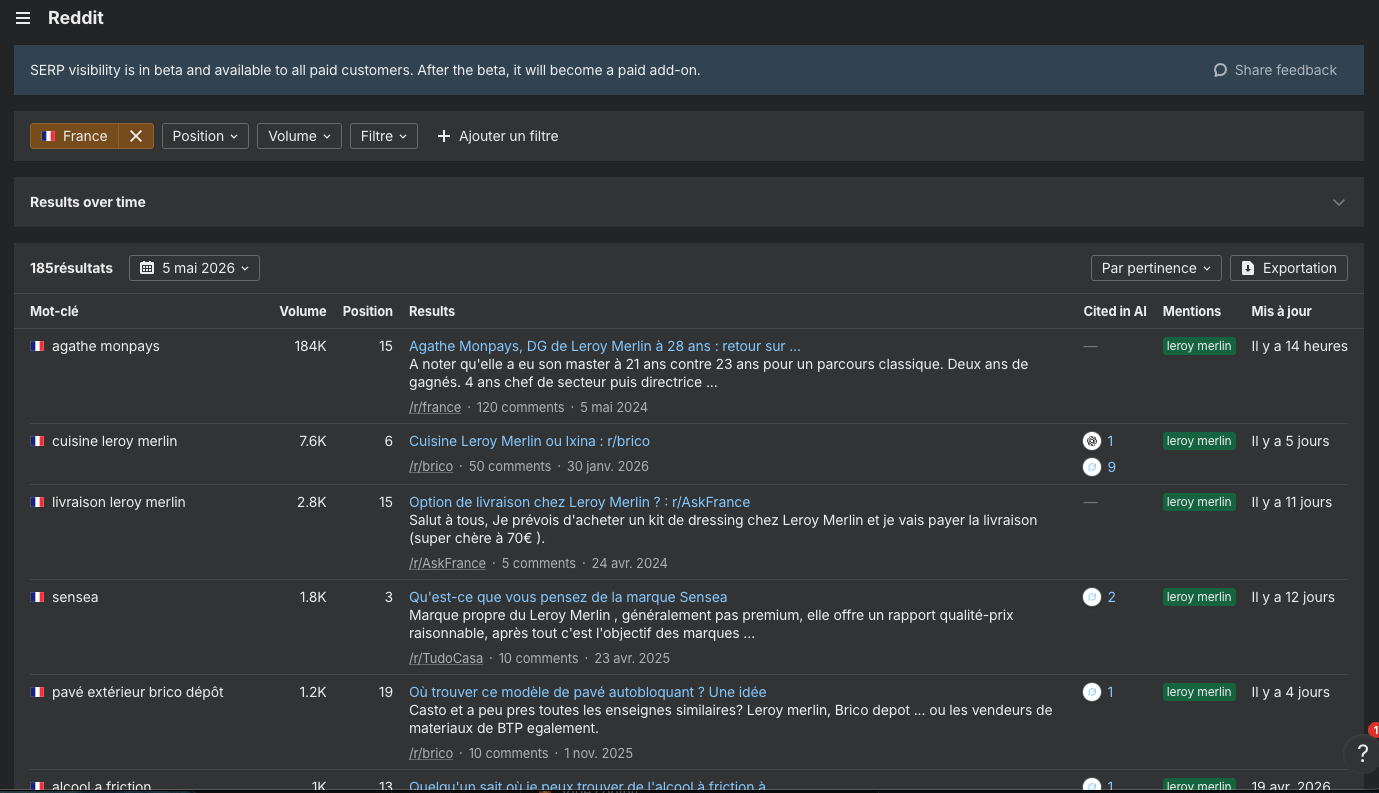Click the keyword agathe monpays
The width and height of the screenshot is (1379, 793).
tap(106, 346)
